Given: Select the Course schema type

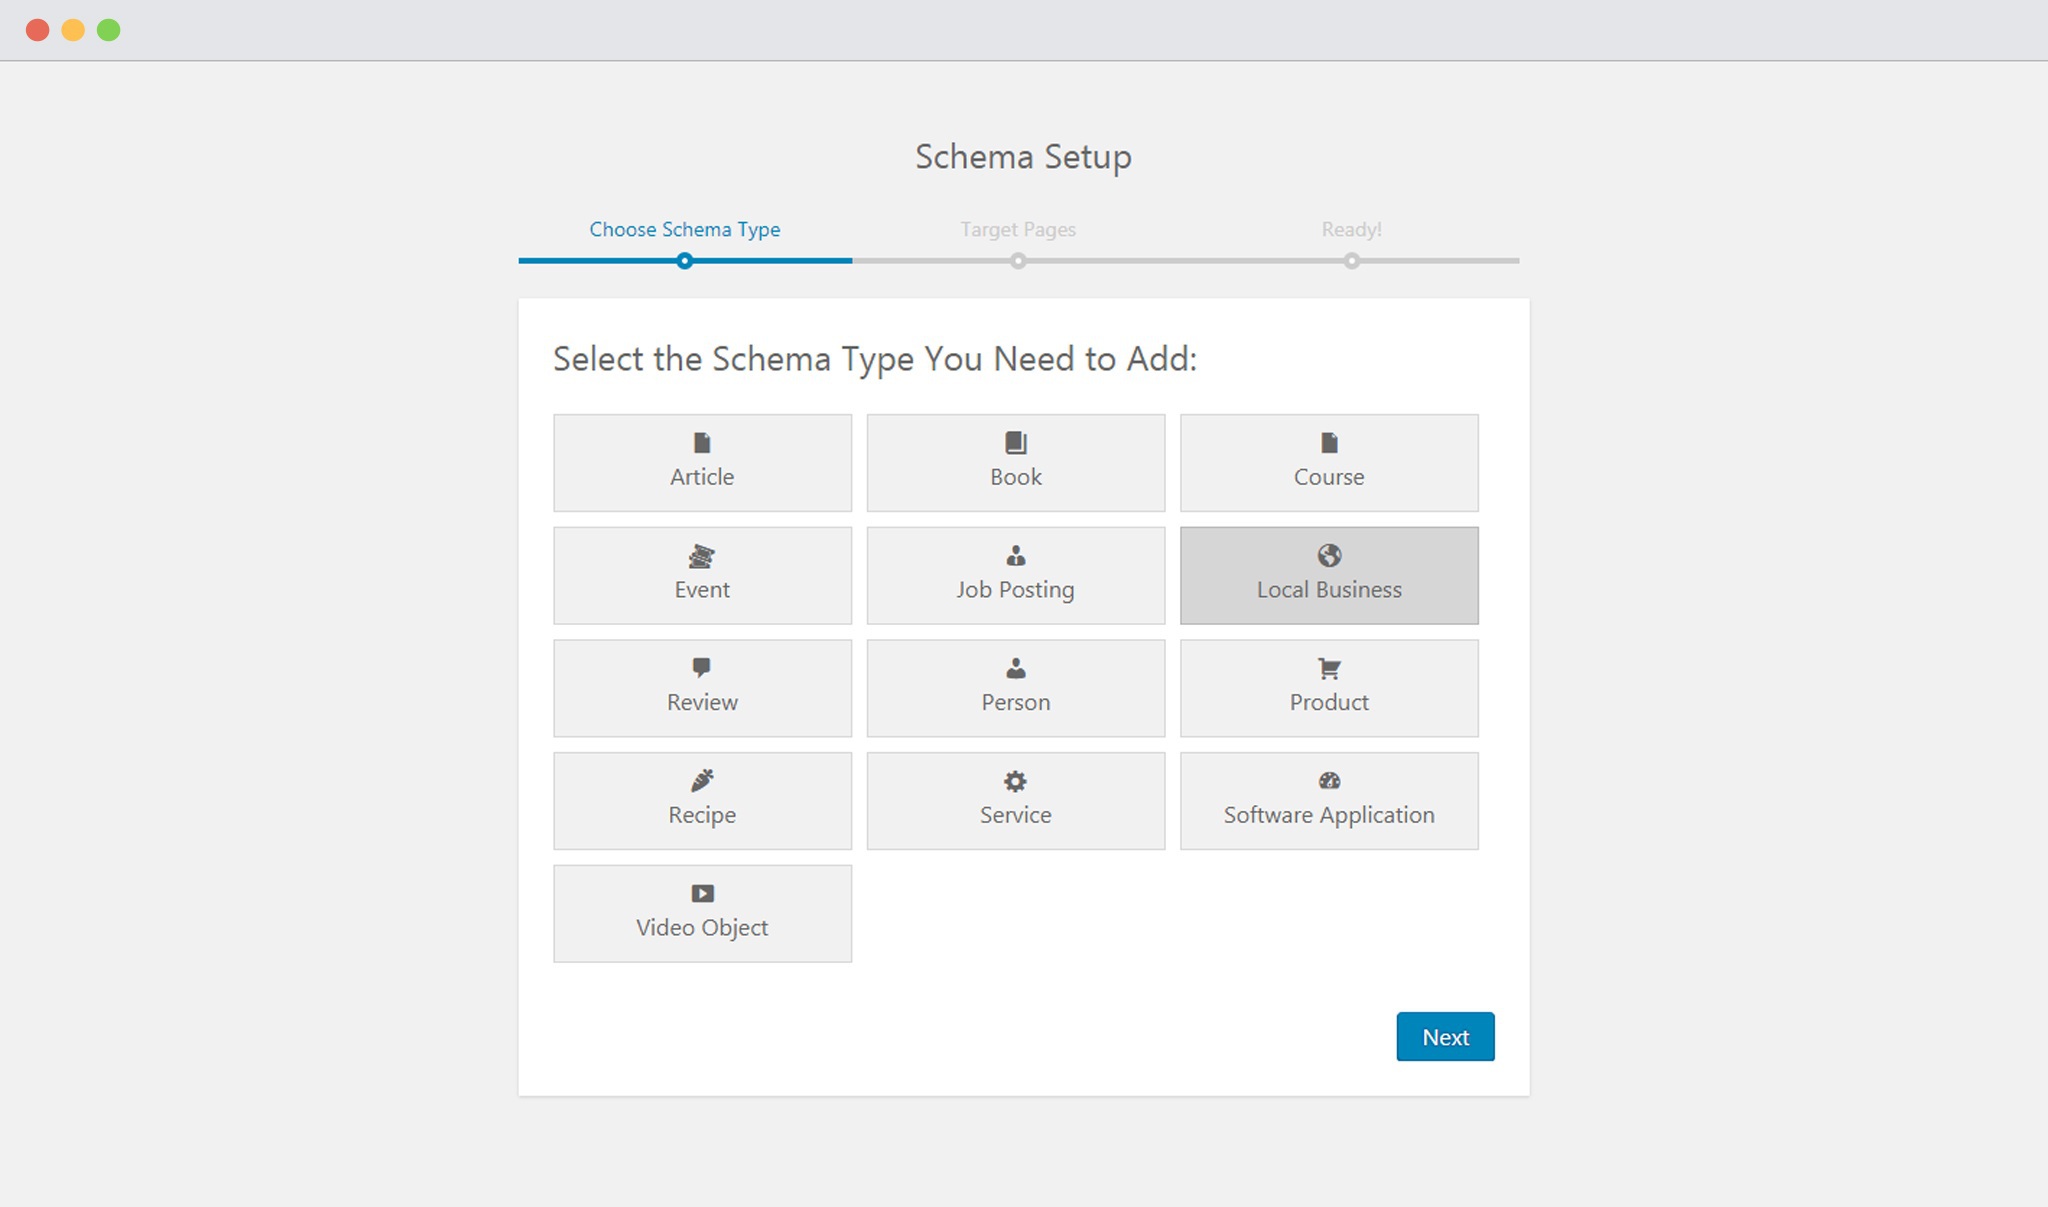Looking at the screenshot, I should click(x=1328, y=463).
